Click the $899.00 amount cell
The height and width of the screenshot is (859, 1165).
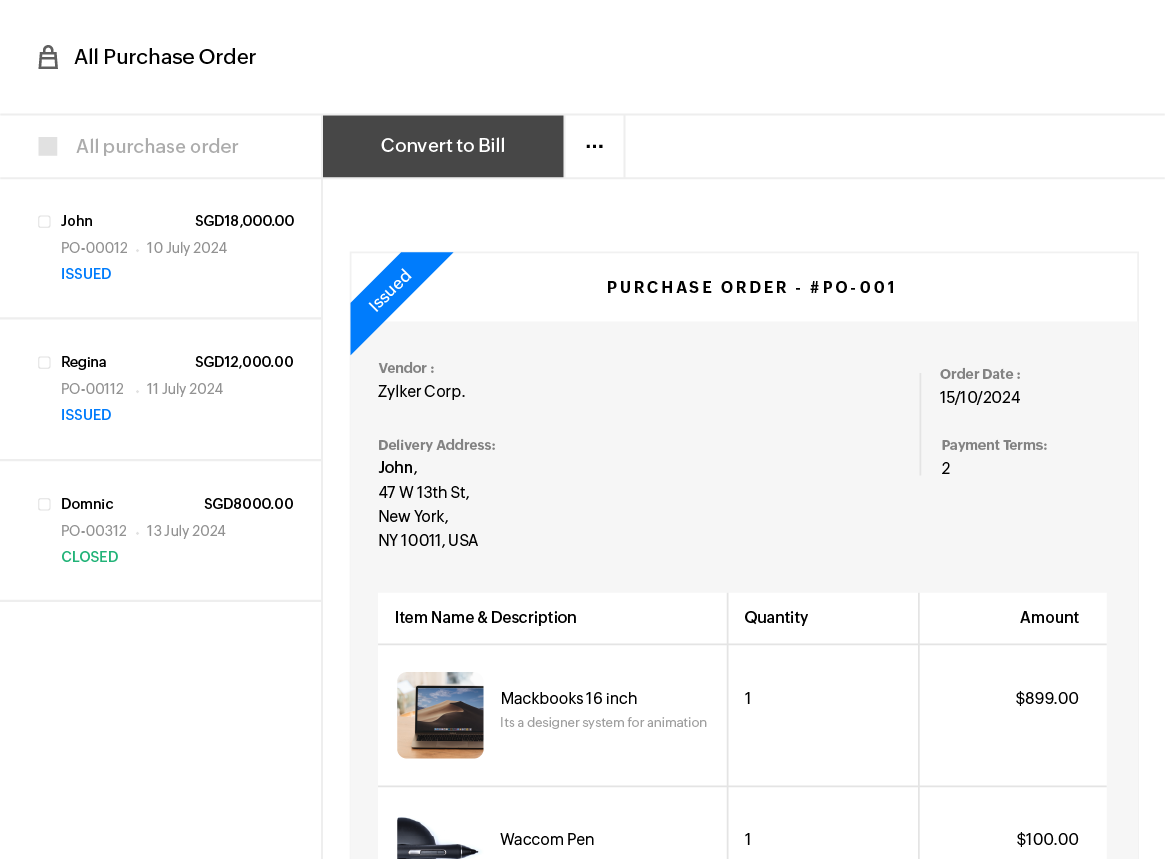(1046, 698)
